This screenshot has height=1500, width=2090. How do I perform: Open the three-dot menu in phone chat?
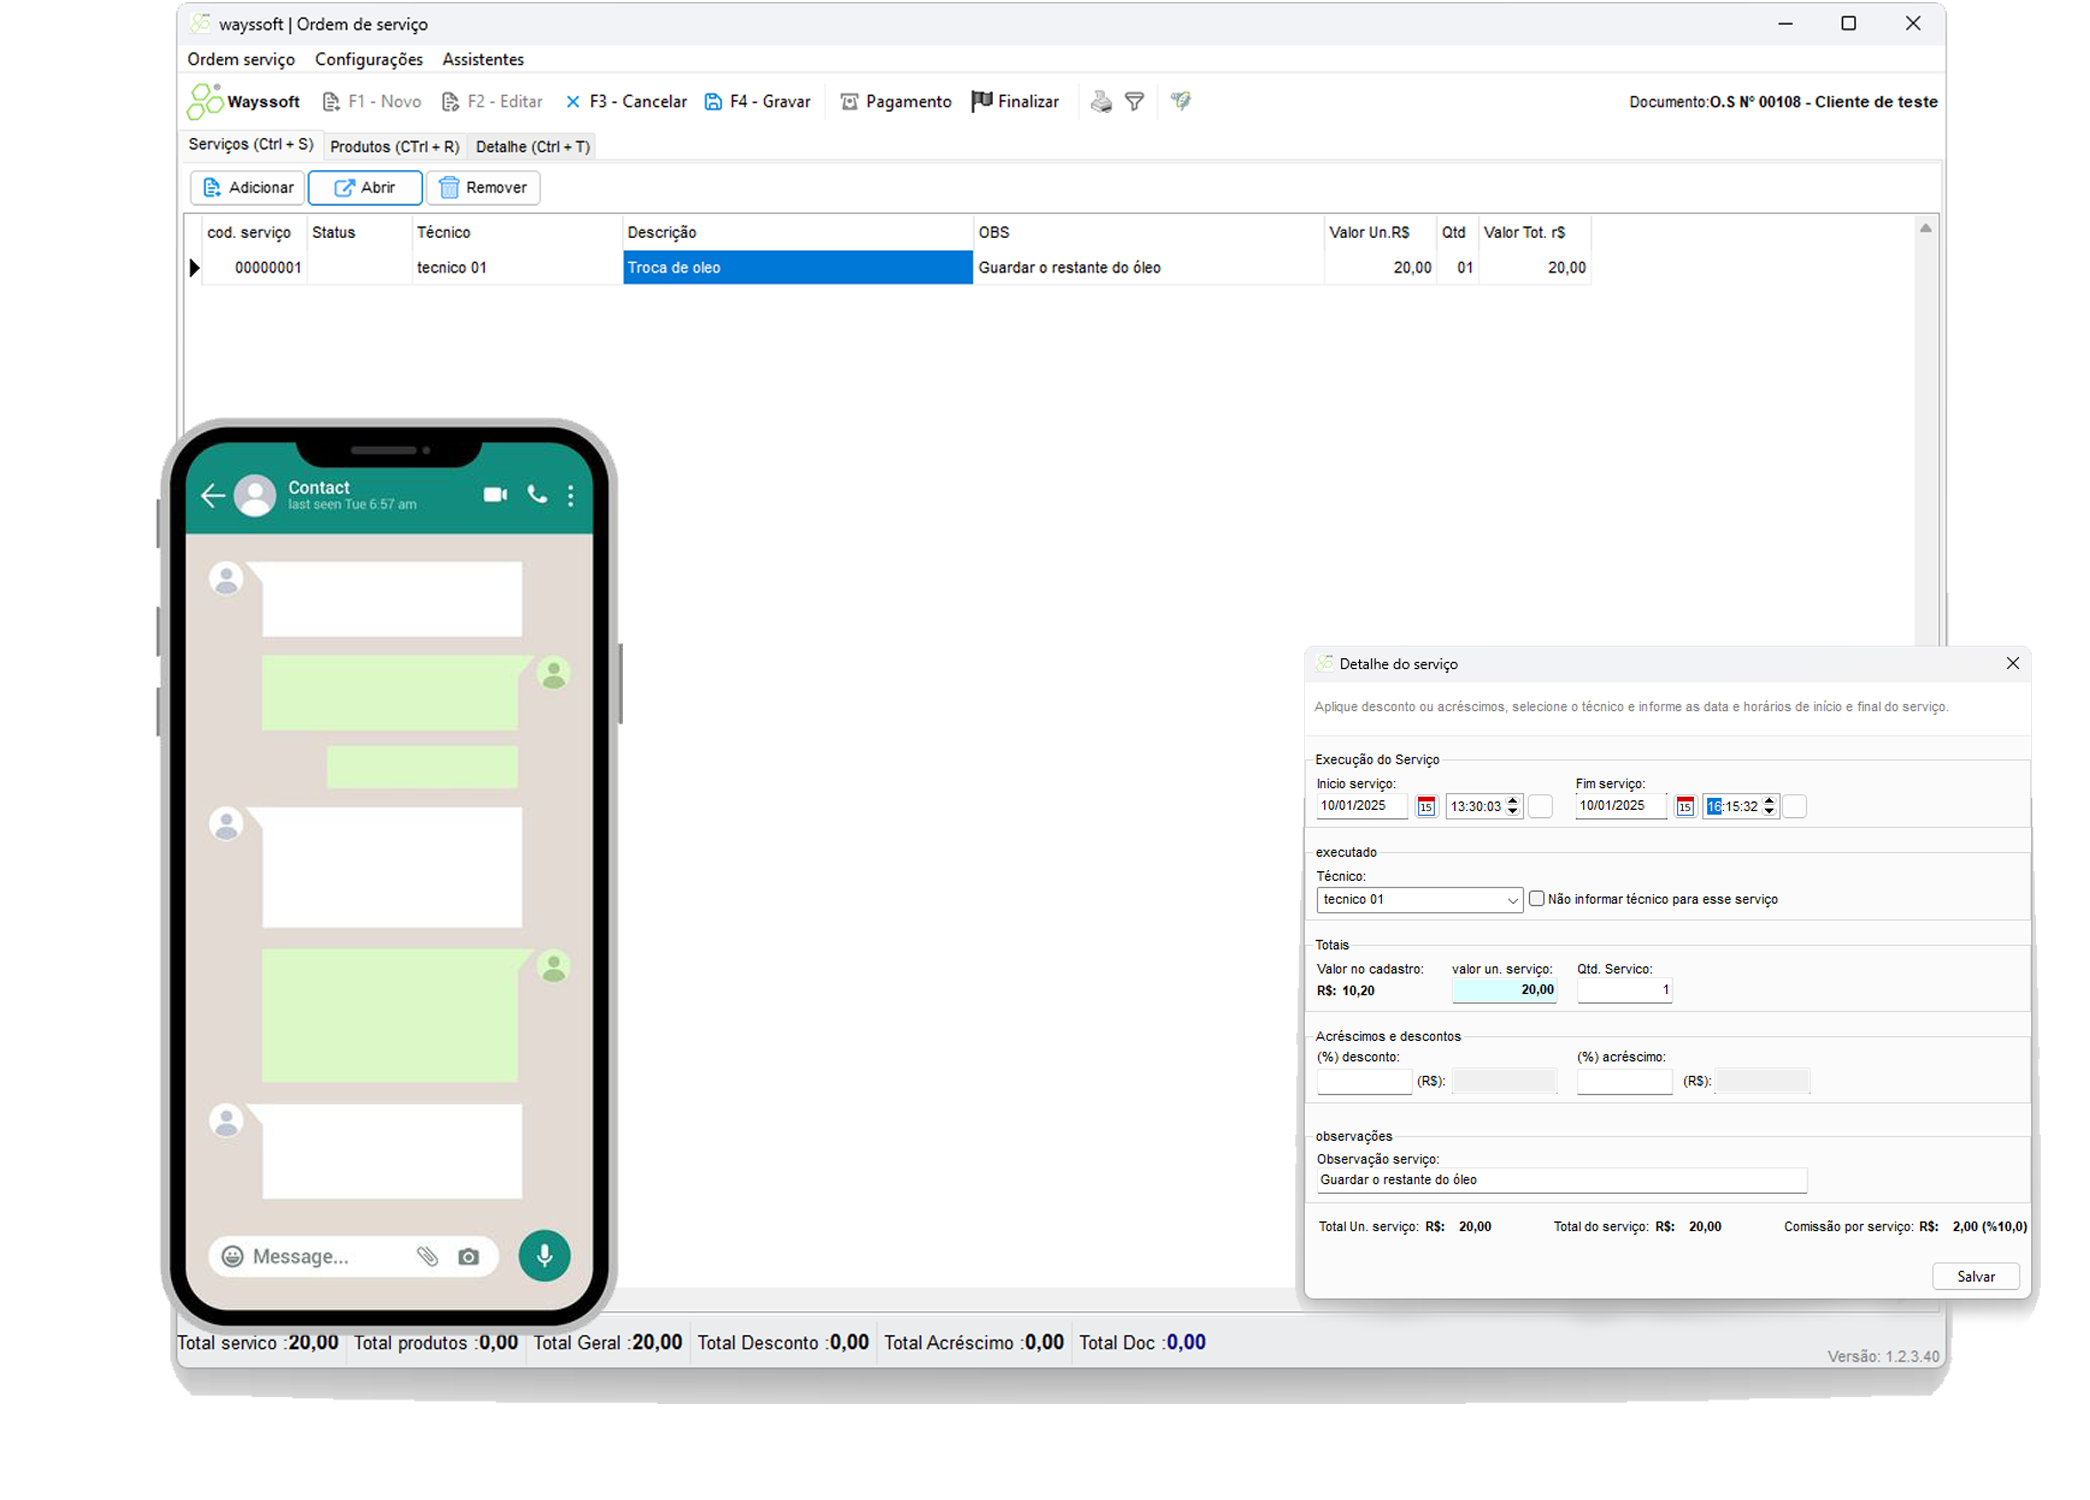pyautogui.click(x=571, y=495)
